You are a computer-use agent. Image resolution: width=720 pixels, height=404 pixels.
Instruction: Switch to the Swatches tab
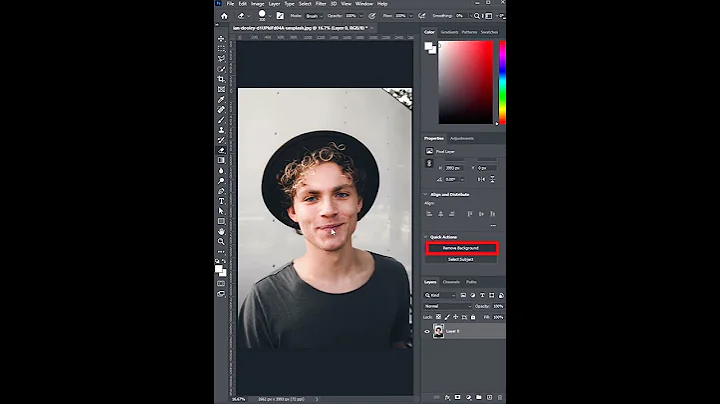click(x=489, y=32)
